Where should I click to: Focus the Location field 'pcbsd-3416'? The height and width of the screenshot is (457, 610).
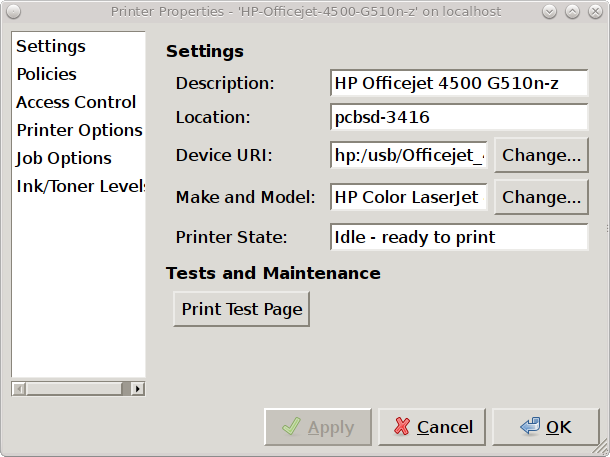point(459,117)
